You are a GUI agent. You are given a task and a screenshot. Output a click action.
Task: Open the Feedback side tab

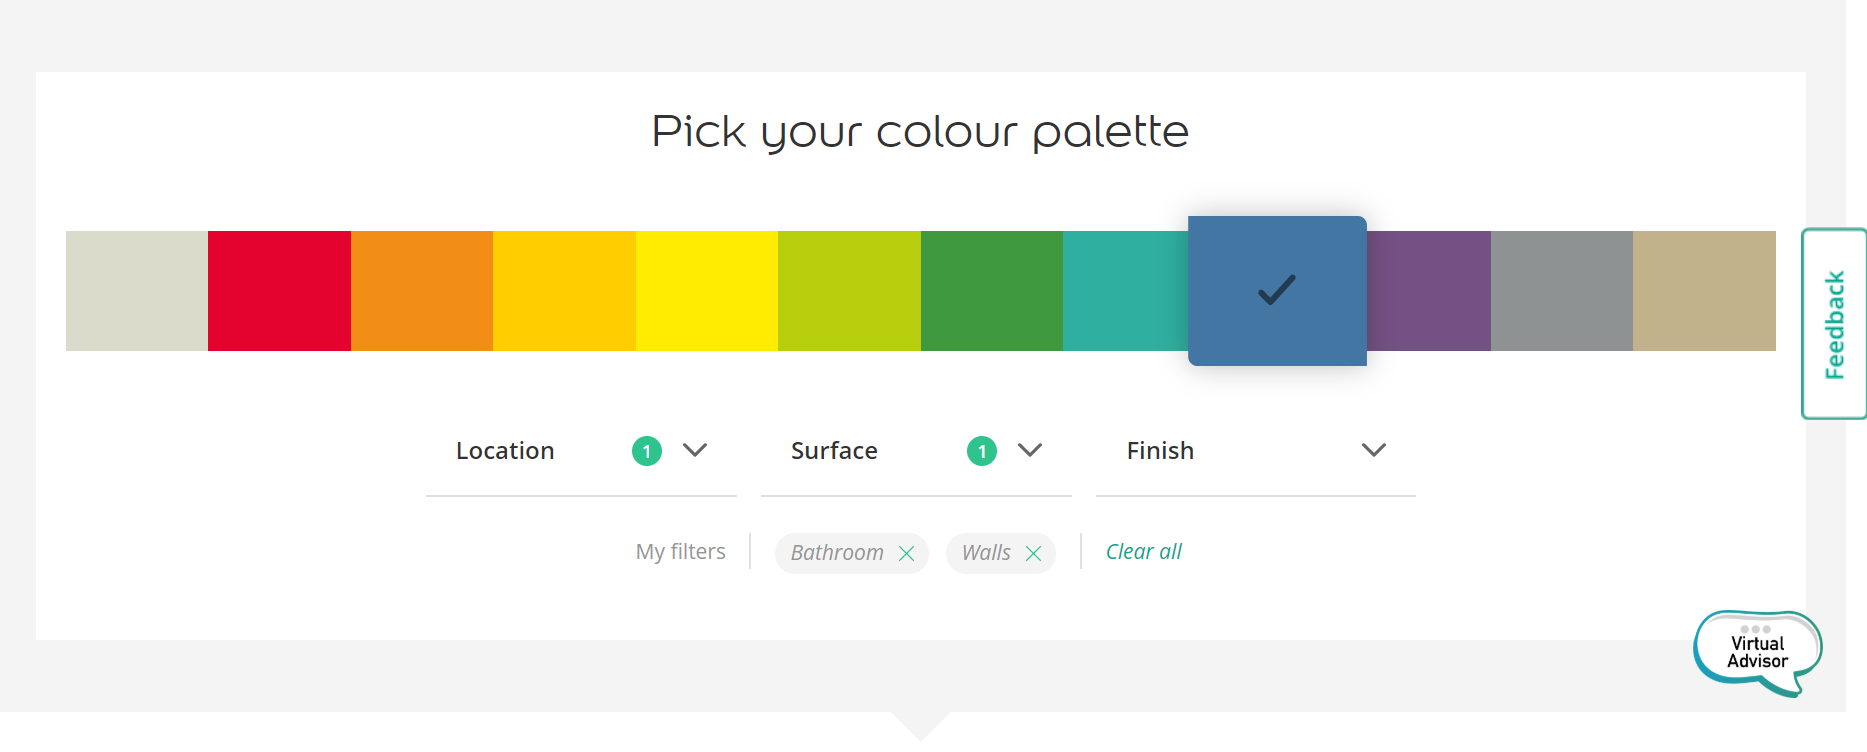pyautogui.click(x=1834, y=324)
